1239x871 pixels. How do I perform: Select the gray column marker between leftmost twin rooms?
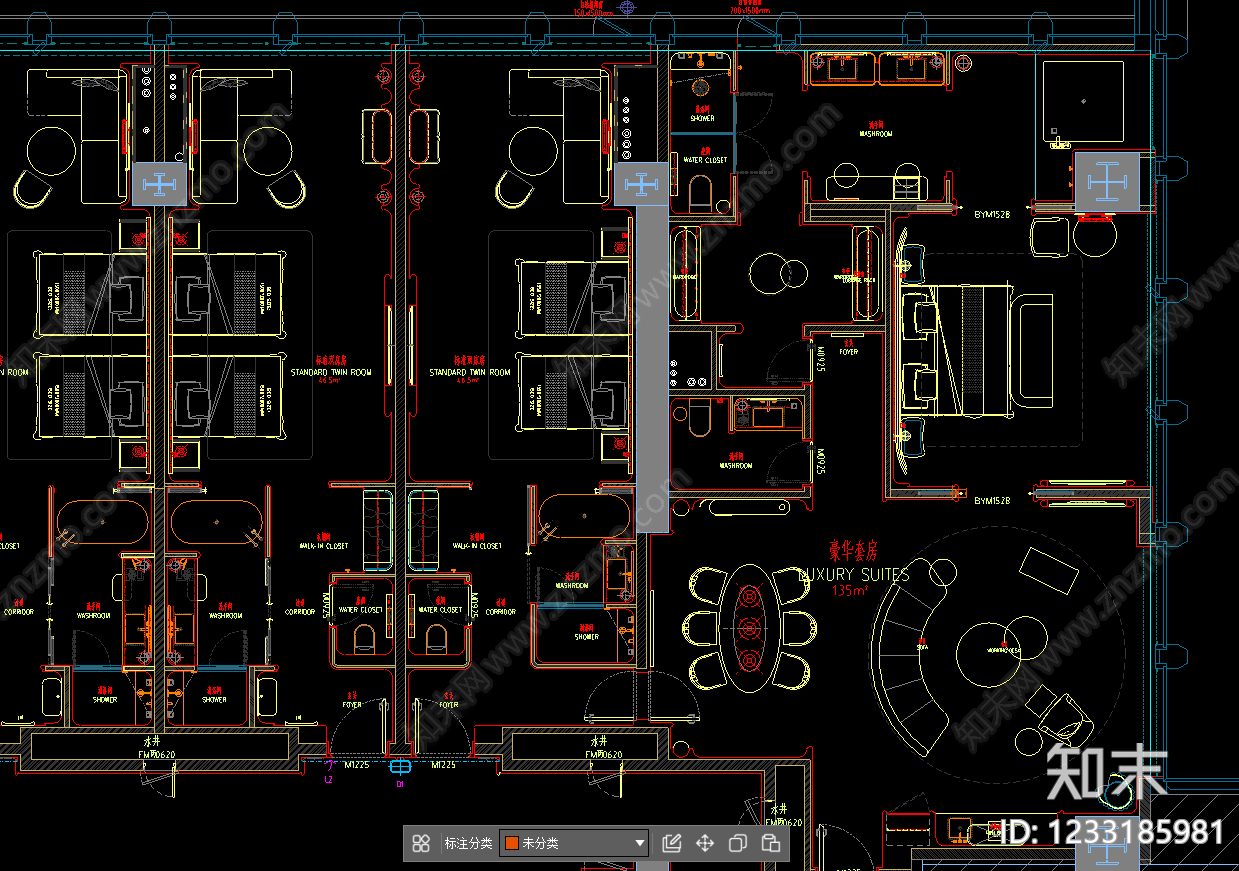point(159,184)
